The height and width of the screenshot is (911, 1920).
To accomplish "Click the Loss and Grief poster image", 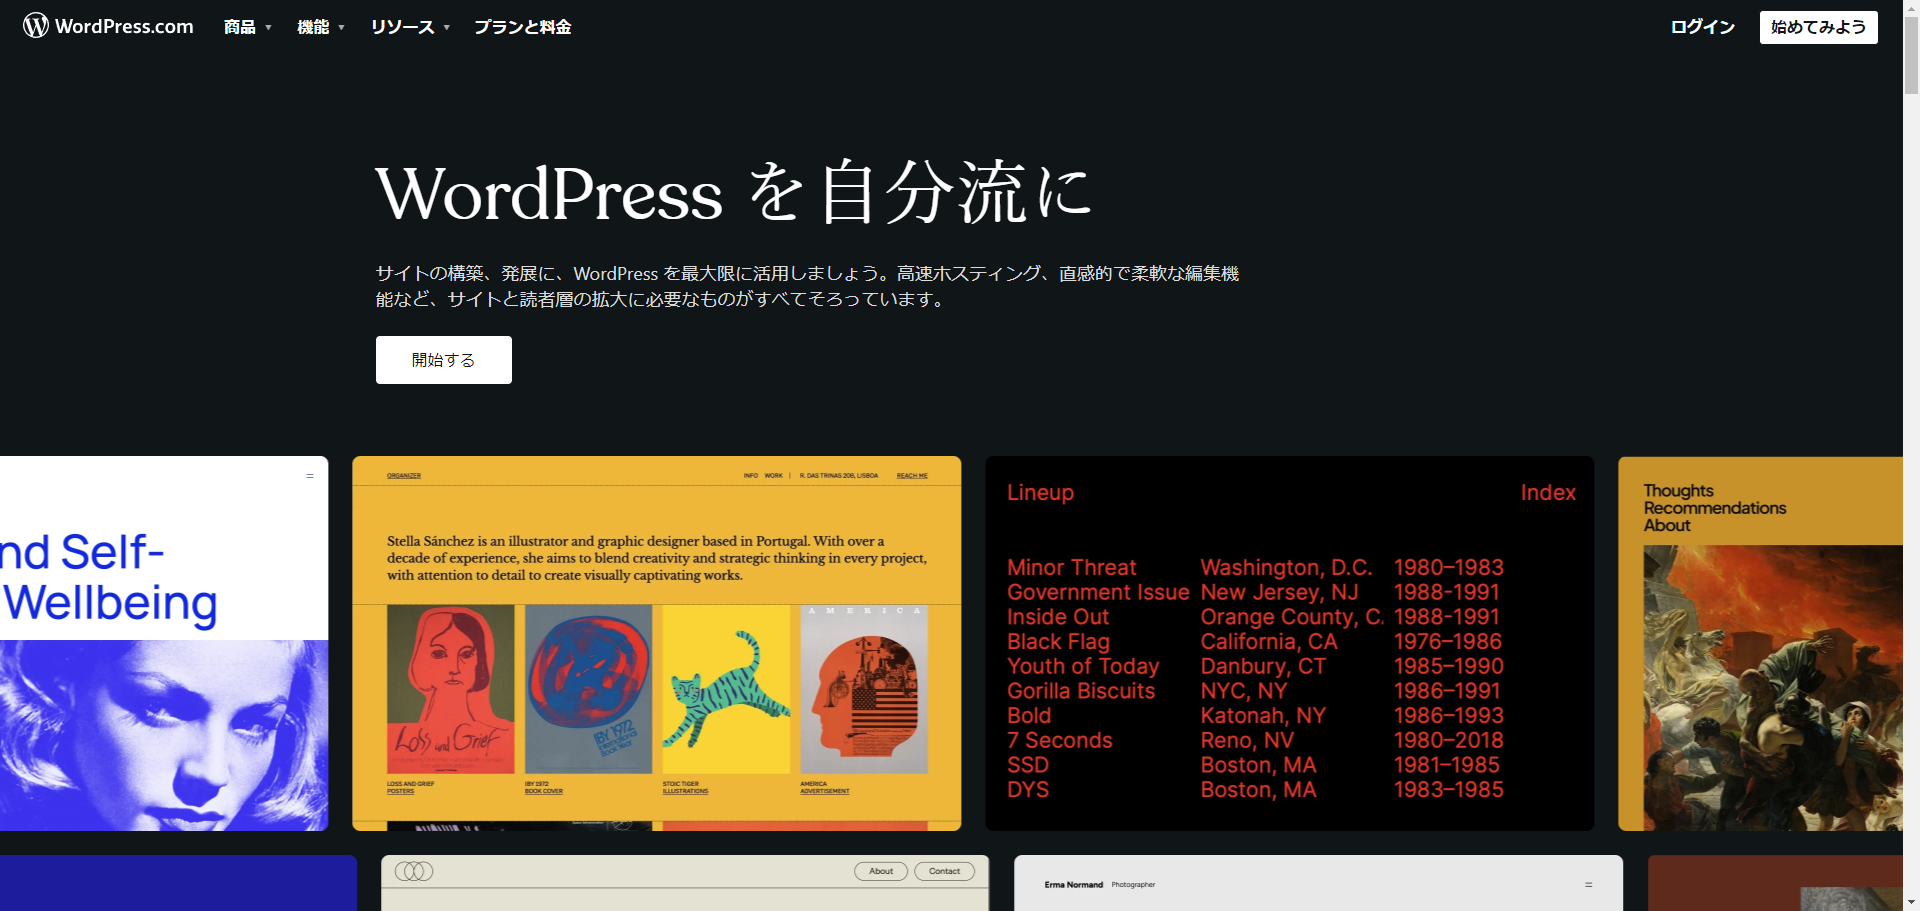I will pos(450,689).
